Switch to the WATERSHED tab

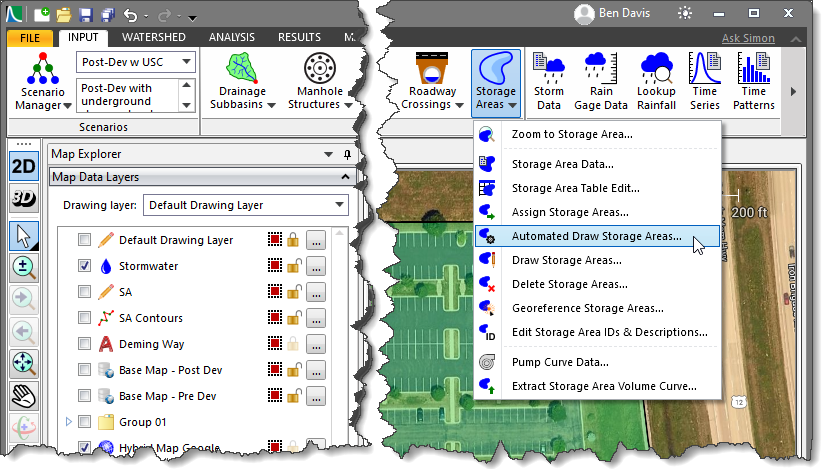tap(154, 37)
